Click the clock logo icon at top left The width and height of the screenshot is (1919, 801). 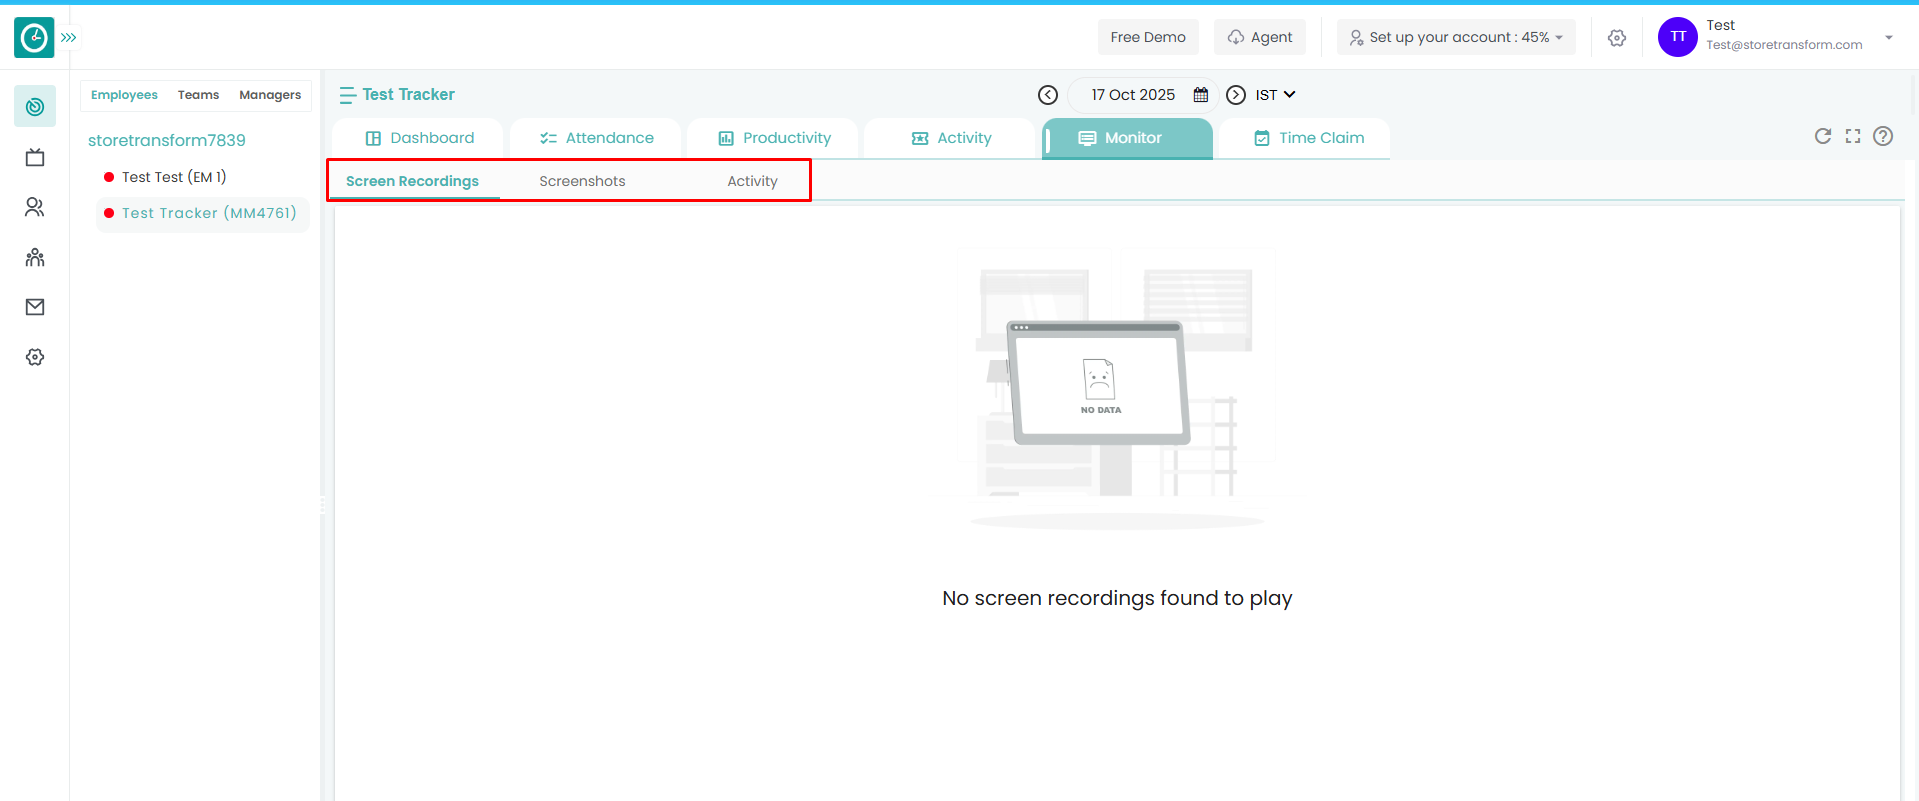[34, 38]
